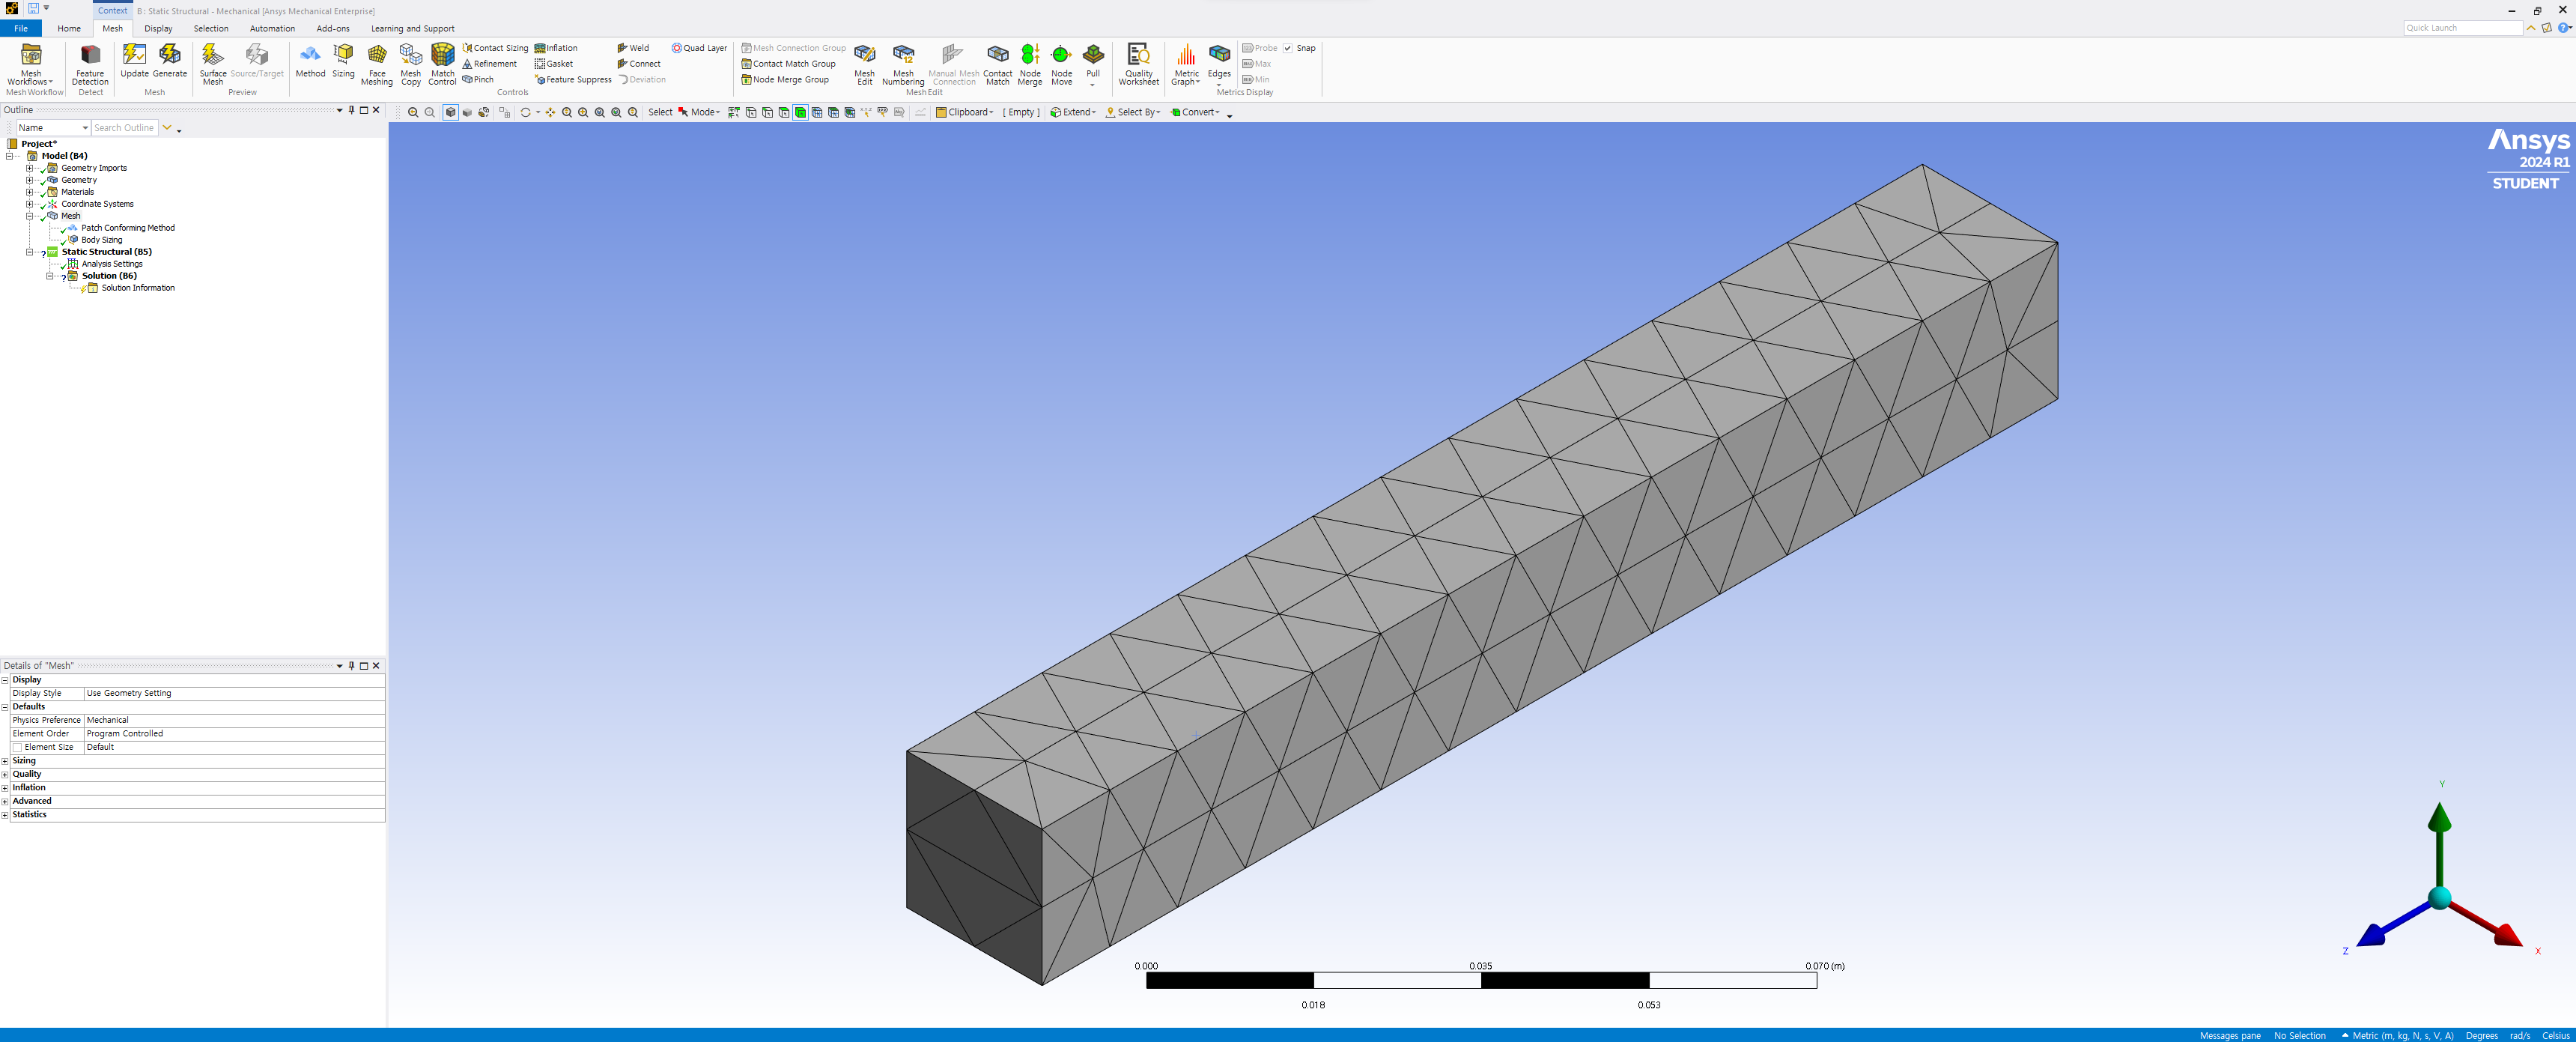Switch to the Home ribbon tab
This screenshot has height=1042, width=2576.
click(x=69, y=28)
